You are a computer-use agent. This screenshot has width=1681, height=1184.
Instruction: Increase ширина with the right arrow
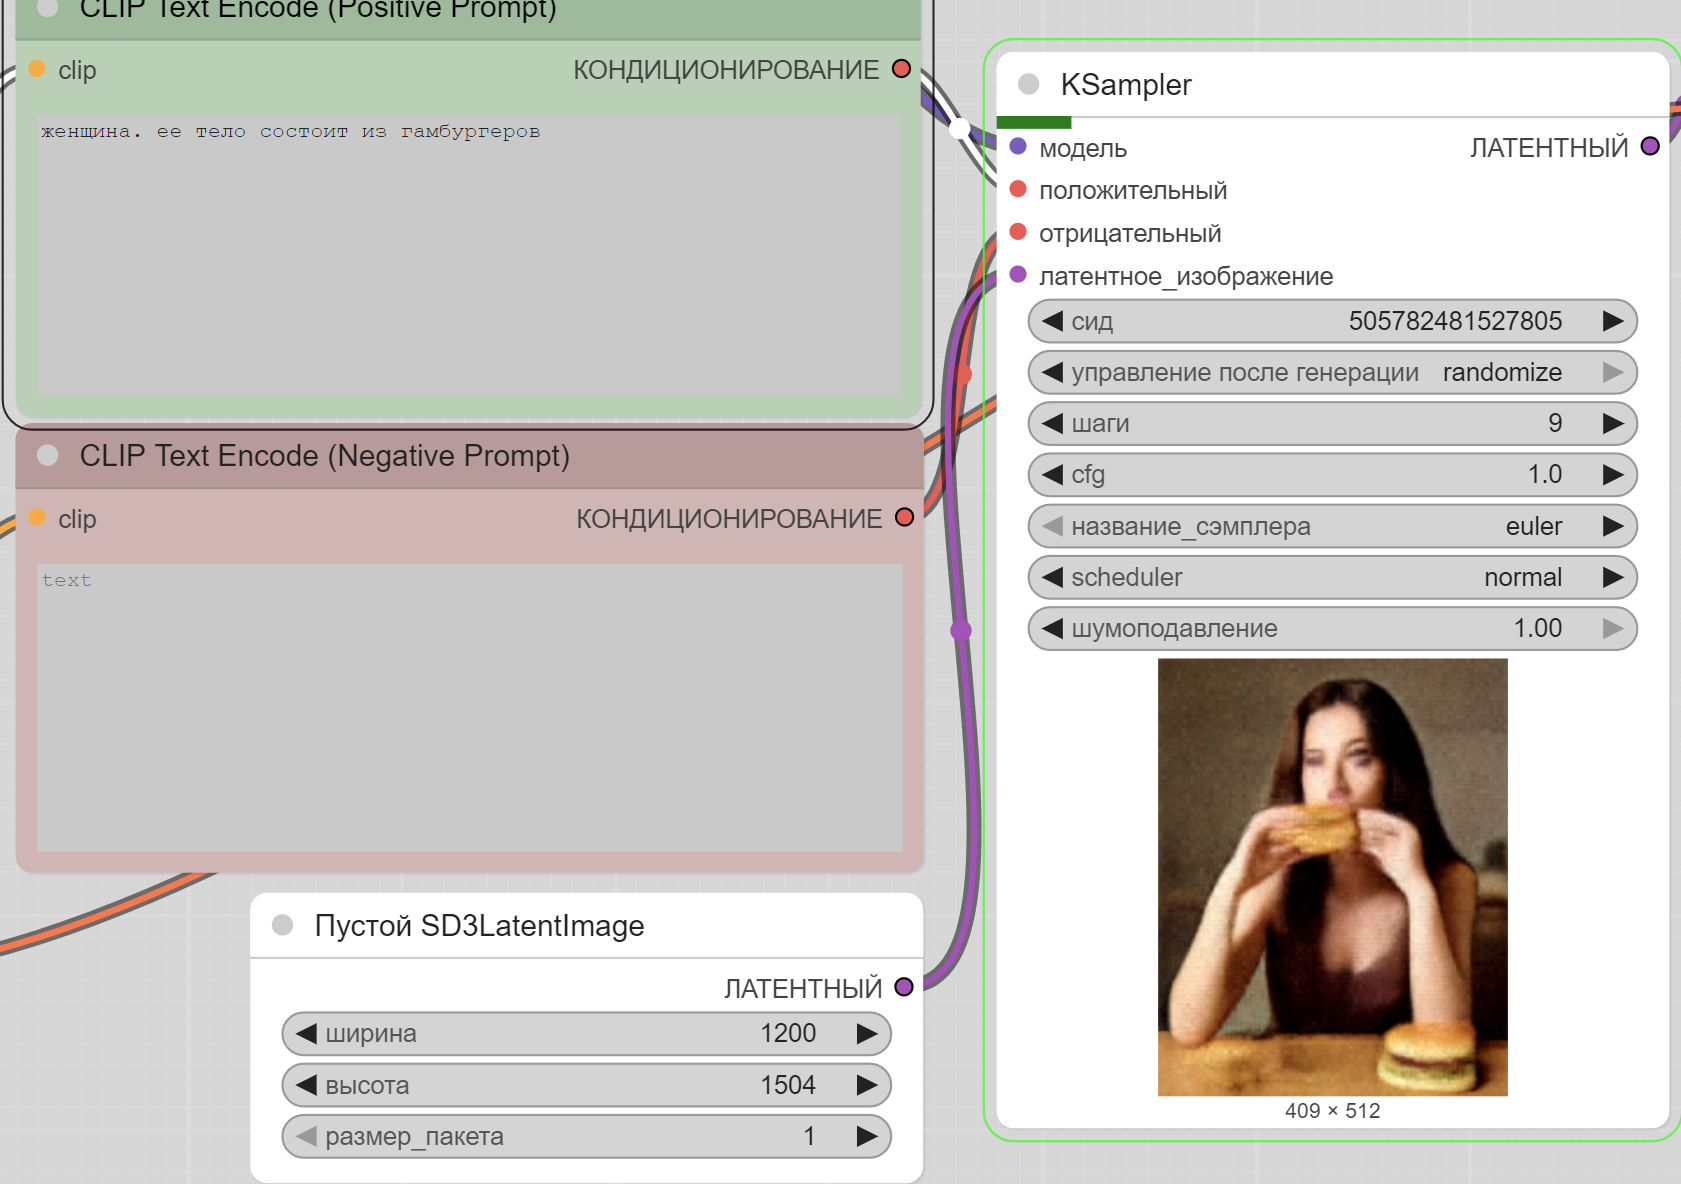pyautogui.click(x=866, y=1033)
